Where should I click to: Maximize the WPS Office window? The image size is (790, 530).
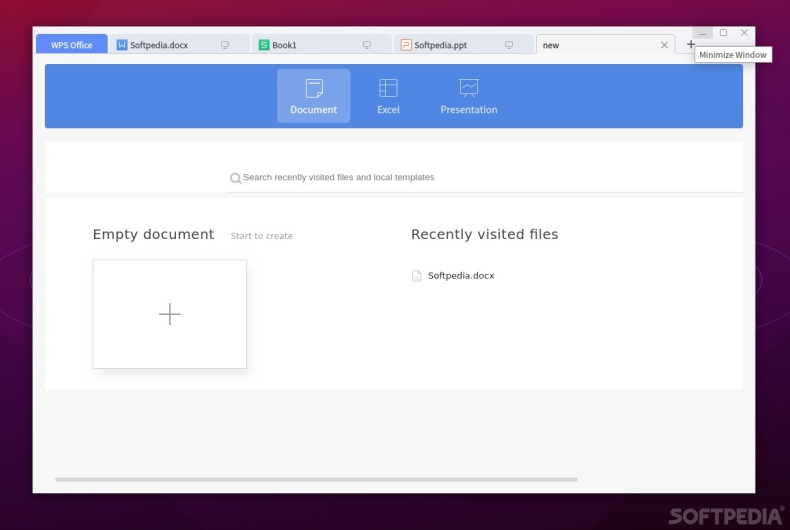[724, 33]
